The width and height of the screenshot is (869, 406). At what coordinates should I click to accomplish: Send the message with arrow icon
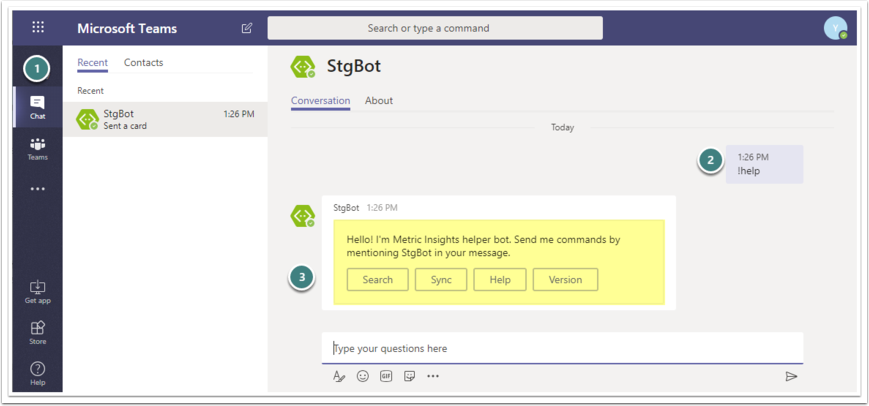click(x=791, y=377)
